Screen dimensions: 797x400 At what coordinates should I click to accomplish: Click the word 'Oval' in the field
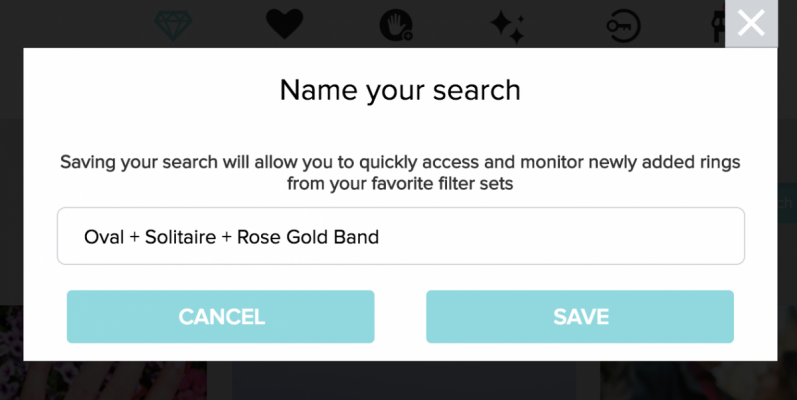[104, 237]
